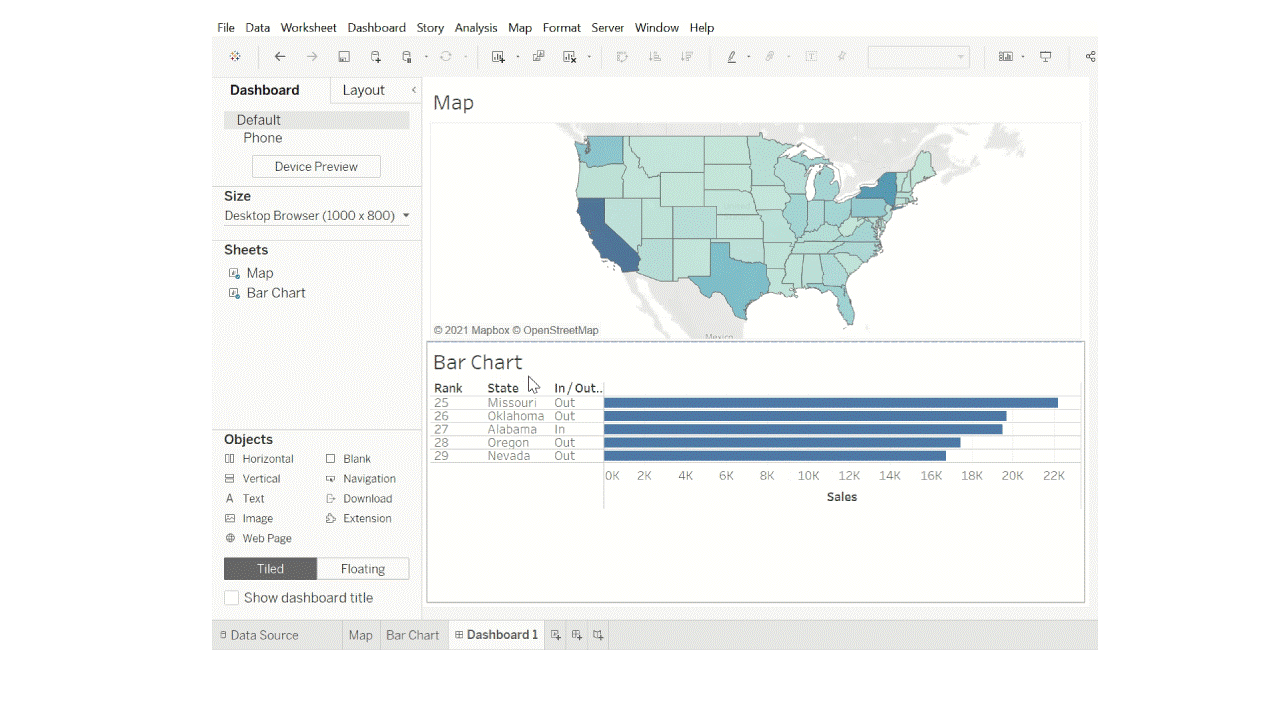Click the Tableau logo start page icon
Screen dimensions: 1280x720
coord(235,57)
